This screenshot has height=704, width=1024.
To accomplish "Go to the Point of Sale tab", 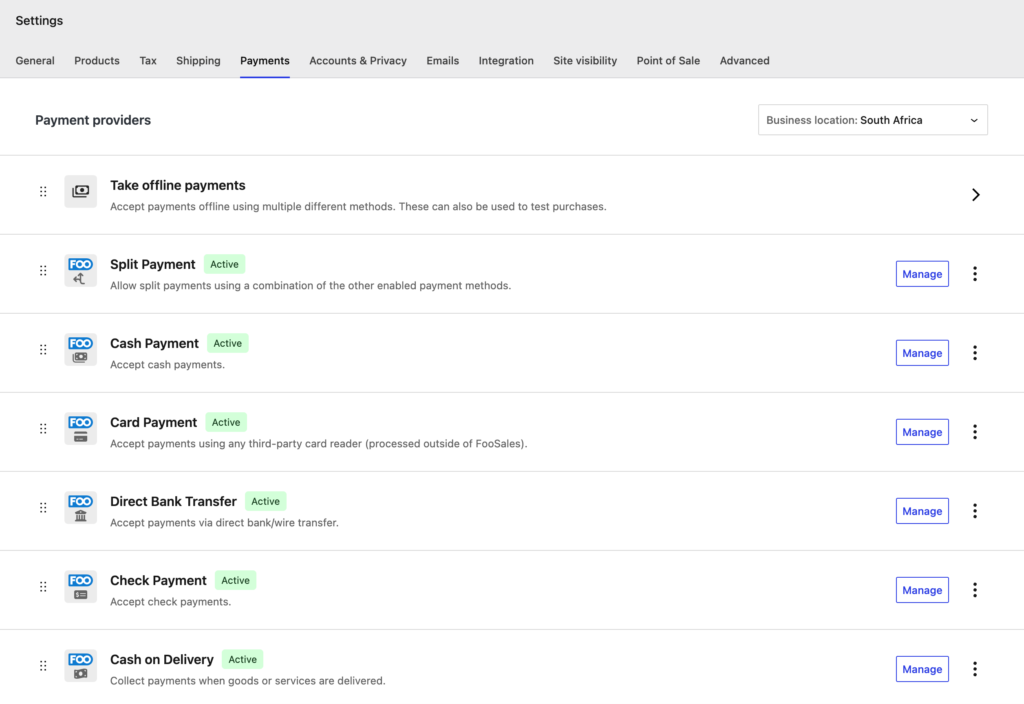I will click(668, 61).
